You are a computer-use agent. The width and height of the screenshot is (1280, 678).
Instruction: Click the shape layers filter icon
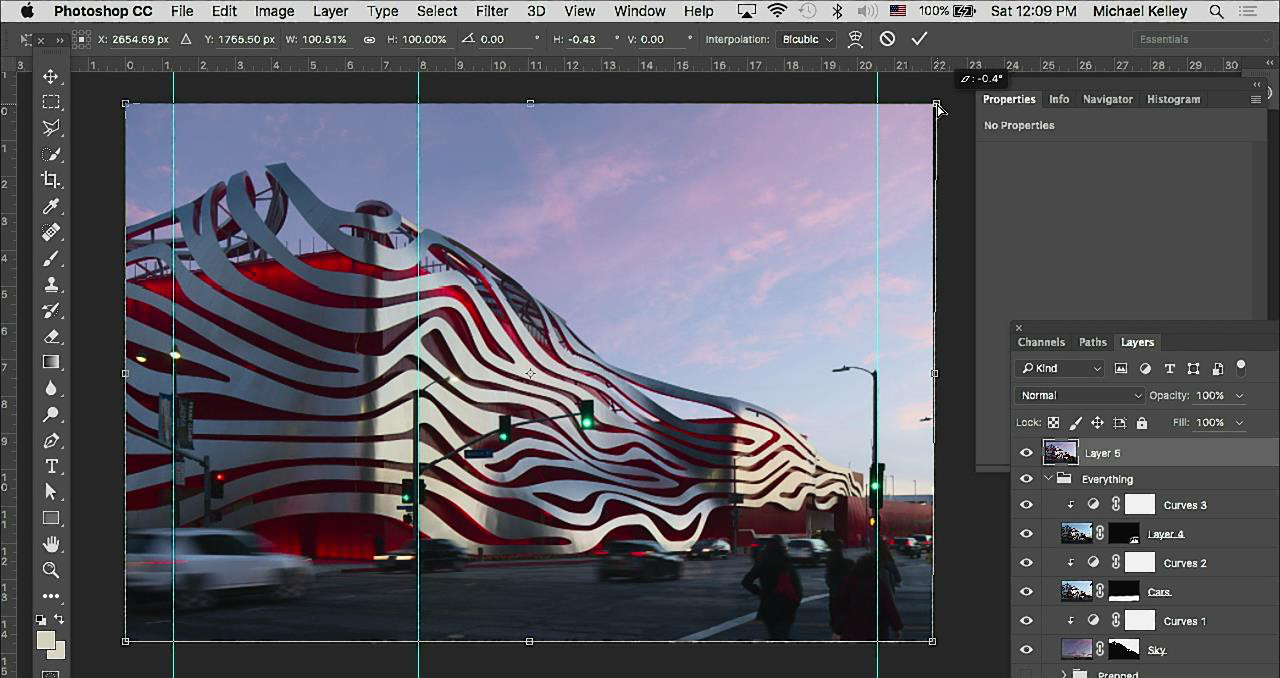1193,369
